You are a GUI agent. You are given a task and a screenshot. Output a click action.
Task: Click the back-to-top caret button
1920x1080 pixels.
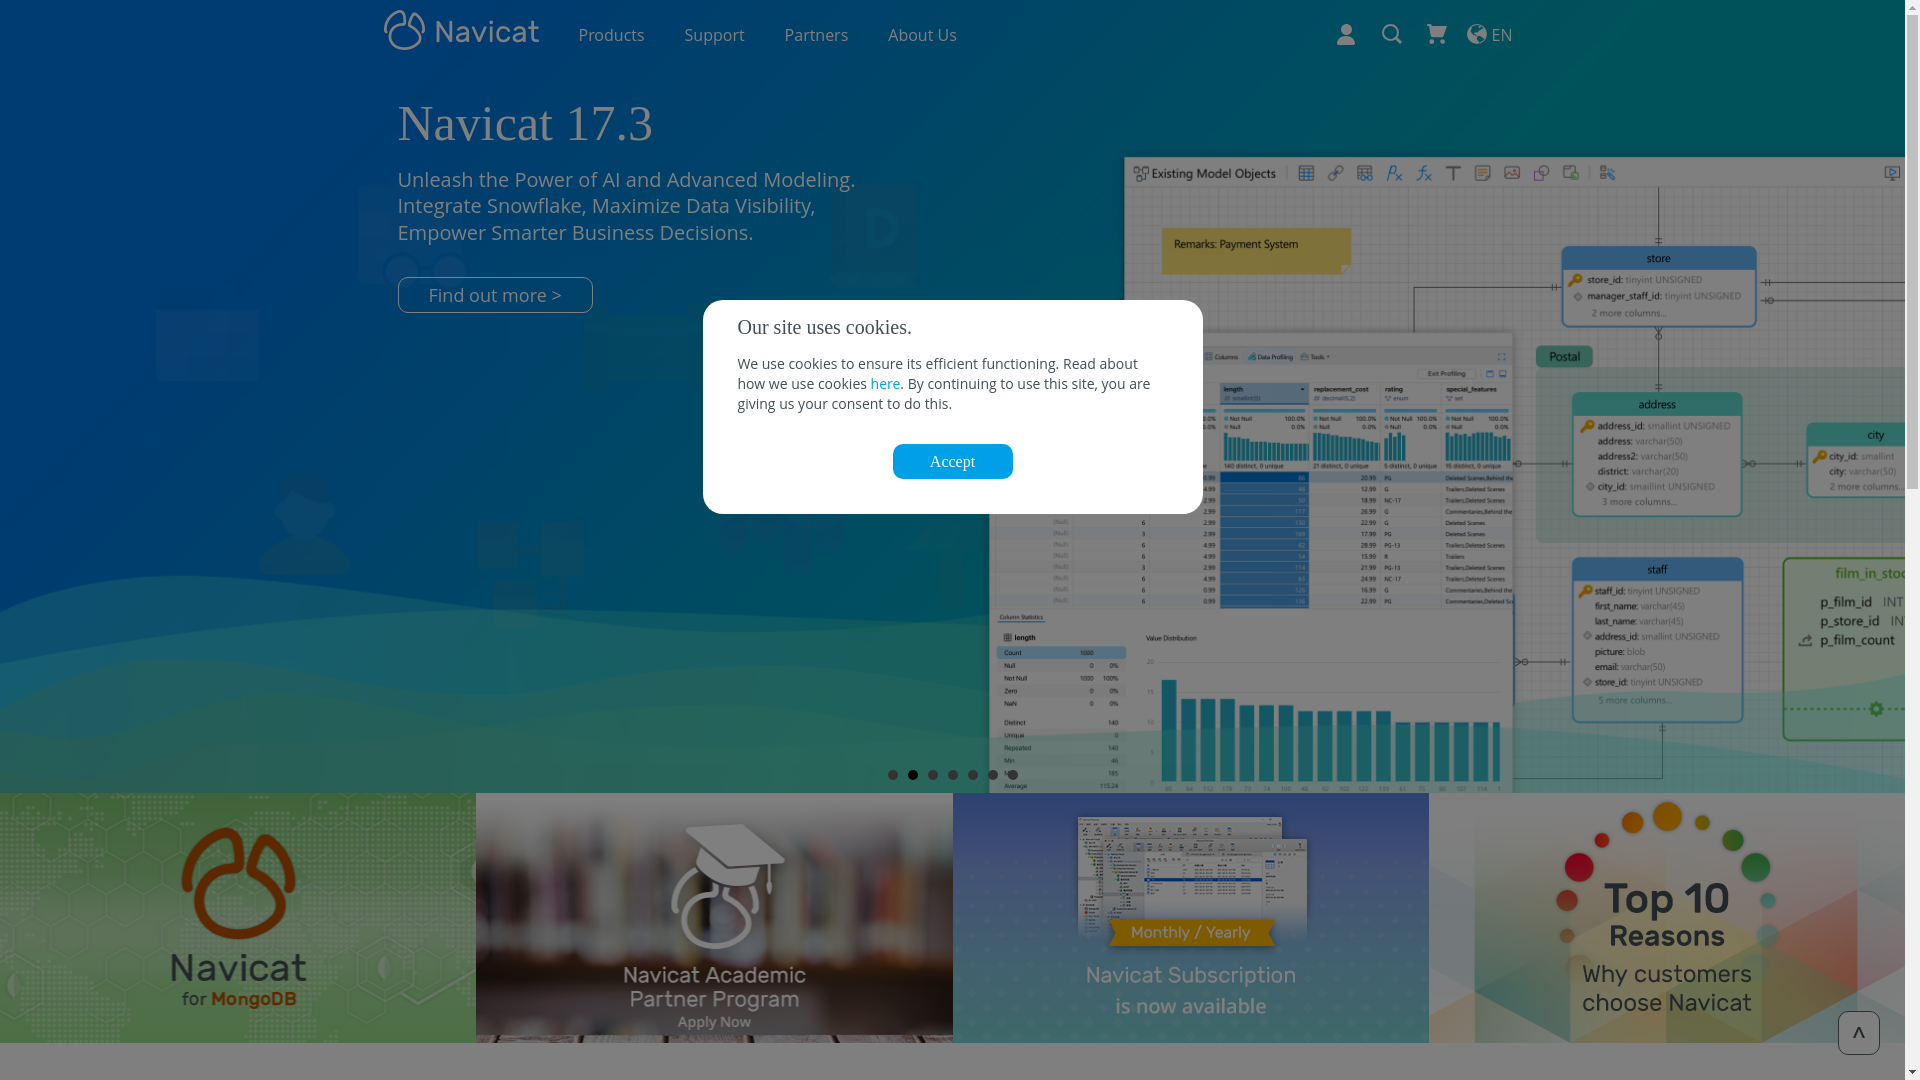(x=1858, y=1033)
